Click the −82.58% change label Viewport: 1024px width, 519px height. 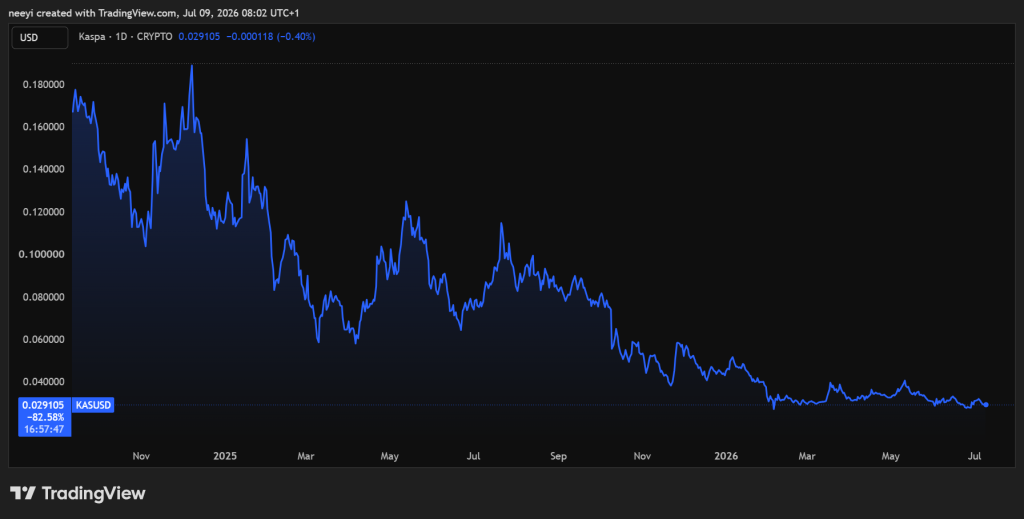click(44, 417)
